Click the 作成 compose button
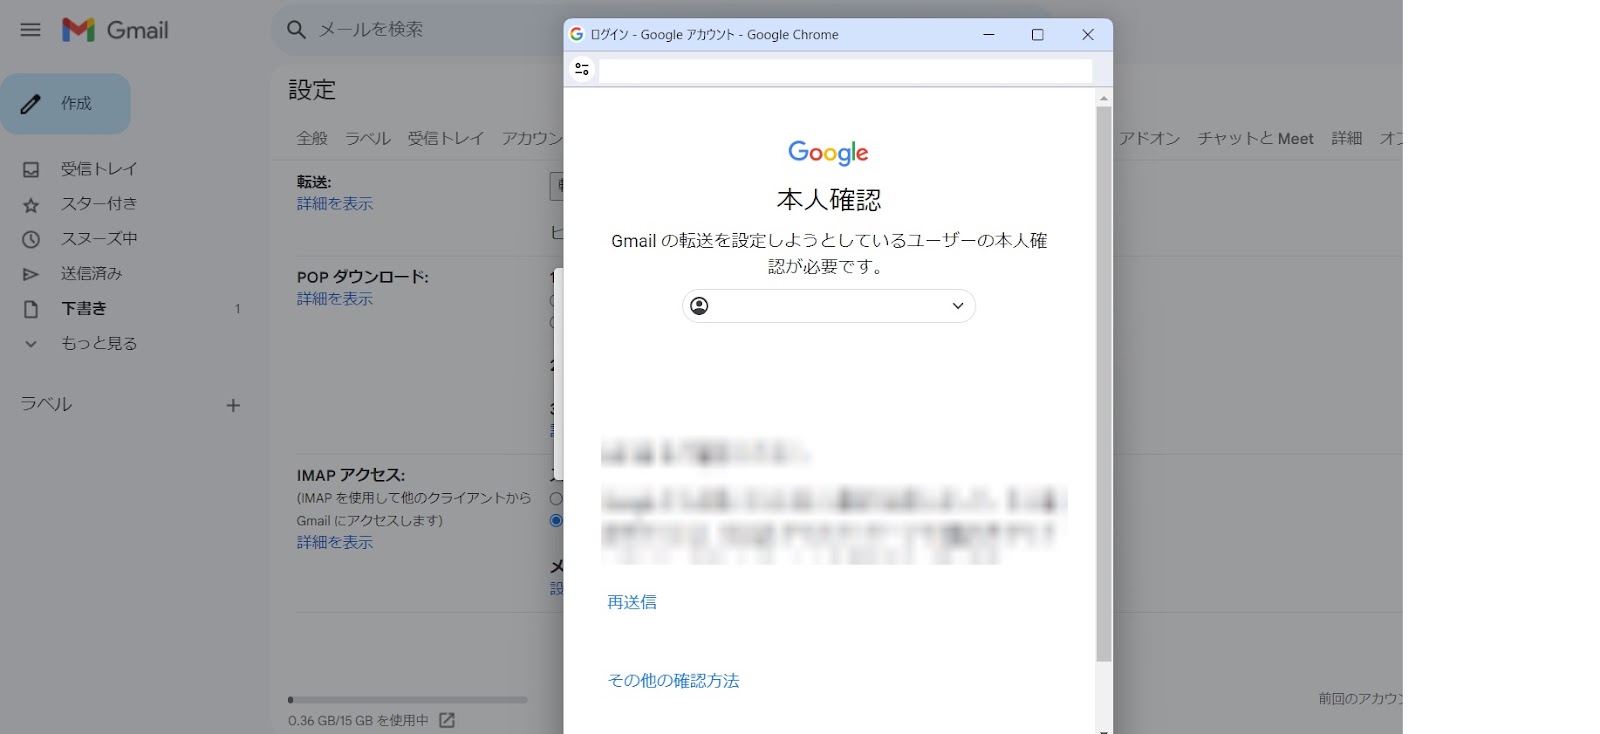 (66, 103)
